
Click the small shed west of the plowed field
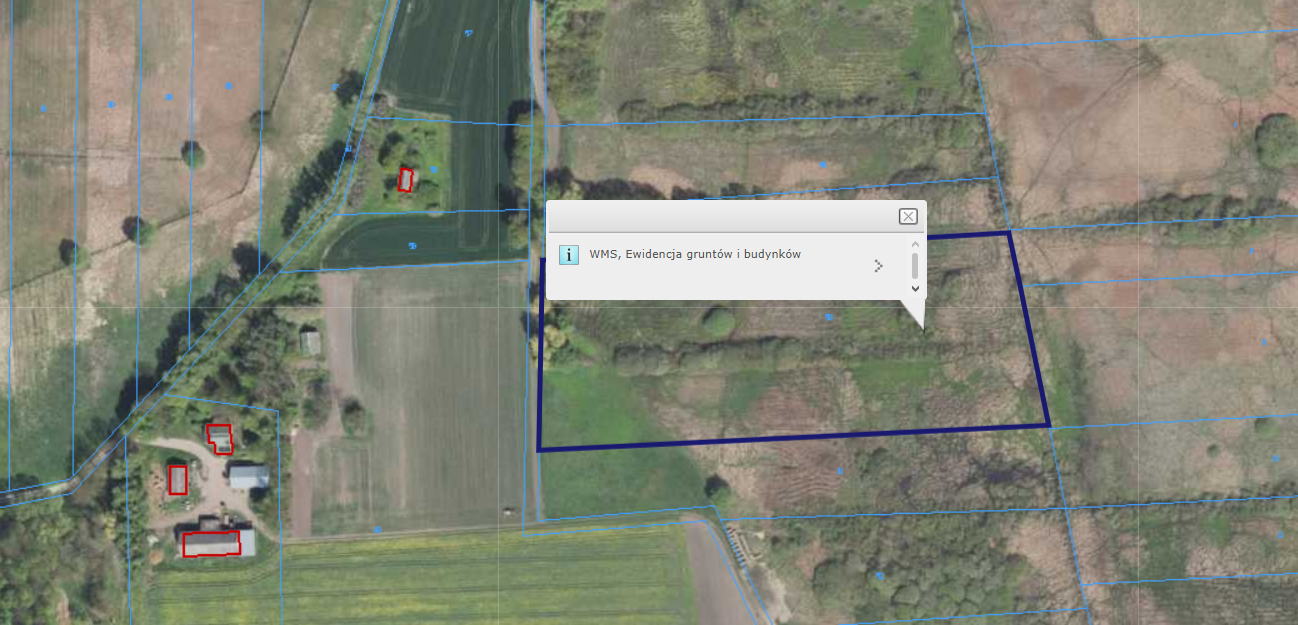click(x=311, y=343)
